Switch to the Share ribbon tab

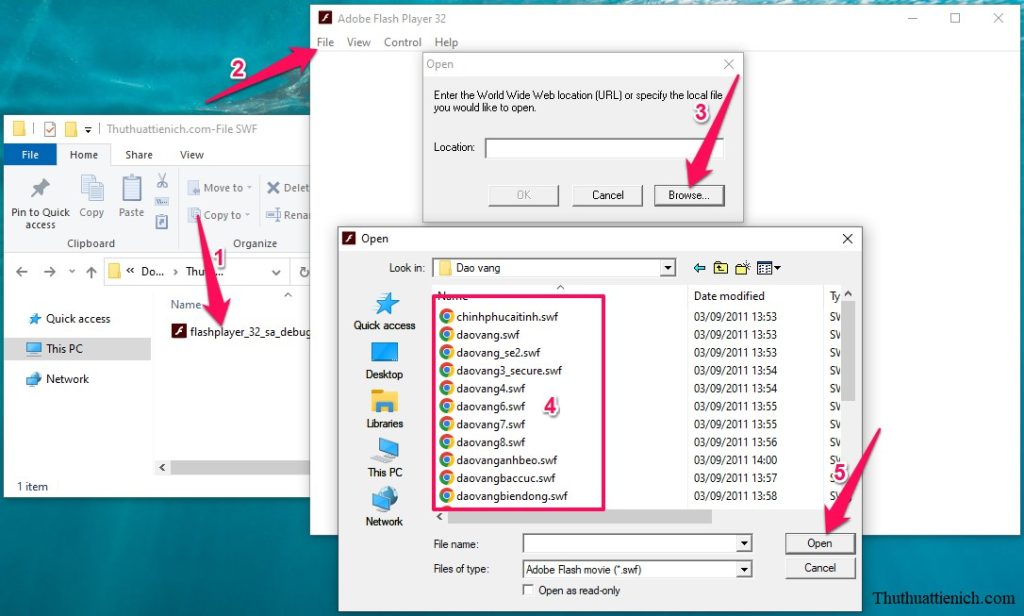pos(139,155)
